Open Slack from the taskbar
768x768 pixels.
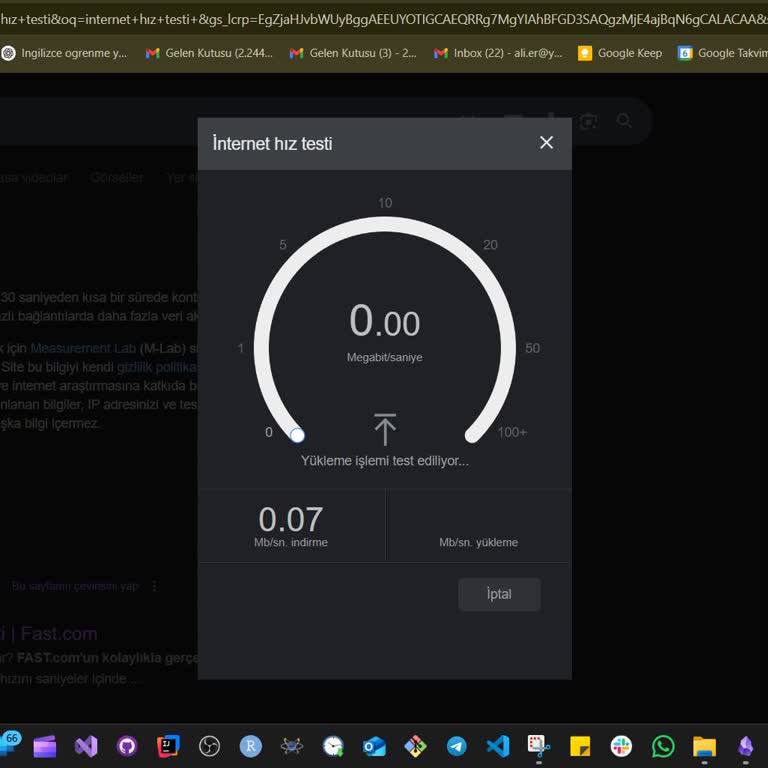(x=621, y=746)
